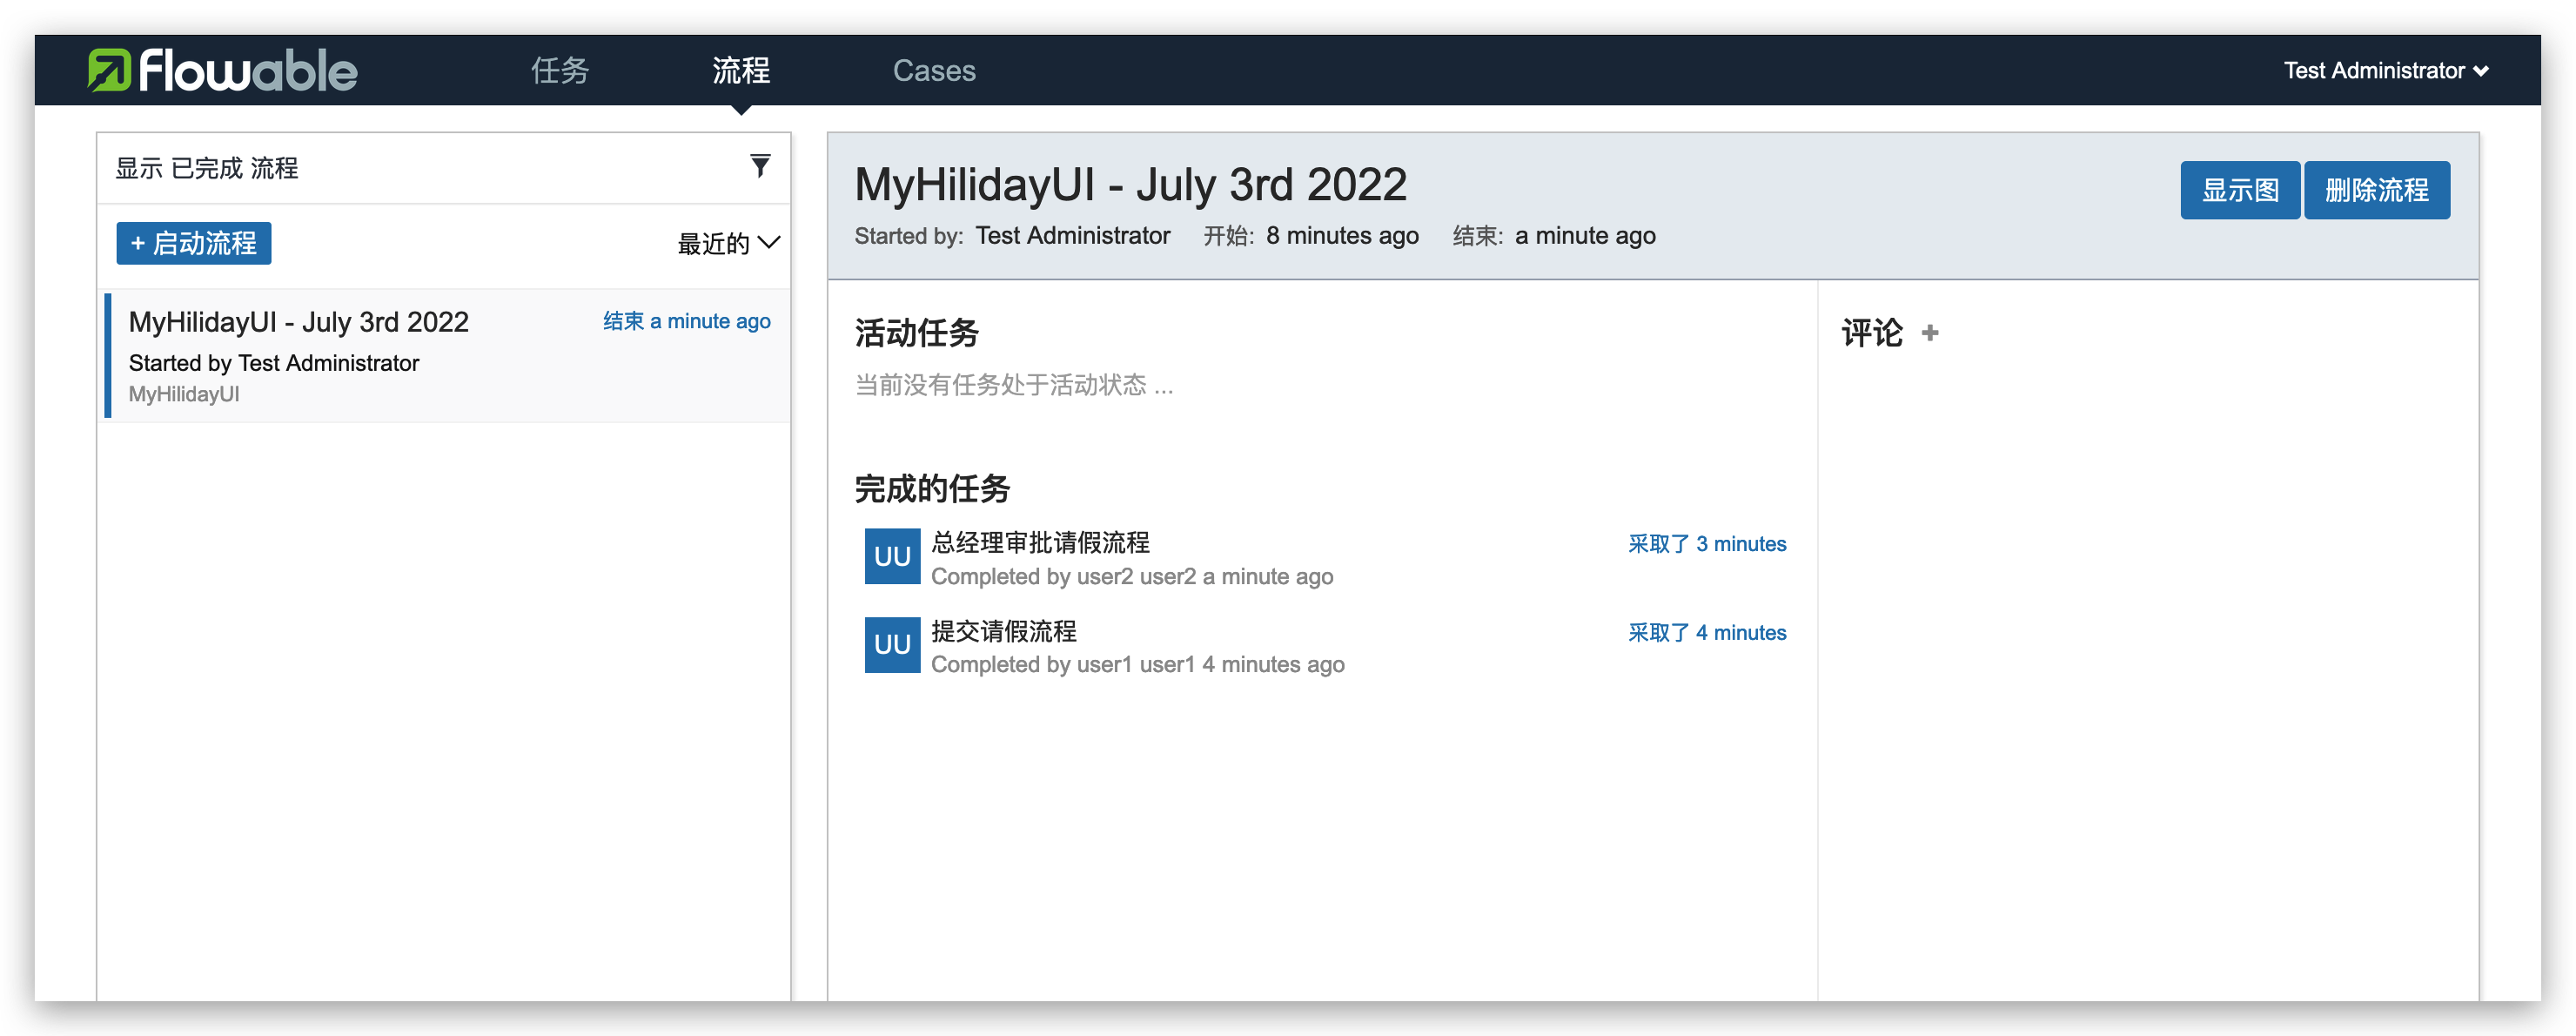Click the 删除流程 button

[2376, 190]
